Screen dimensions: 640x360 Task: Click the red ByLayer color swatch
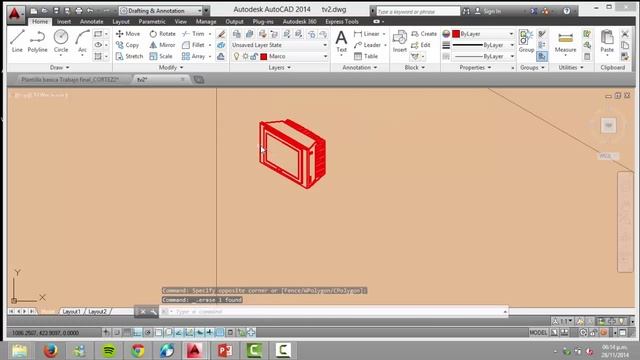[456, 33]
